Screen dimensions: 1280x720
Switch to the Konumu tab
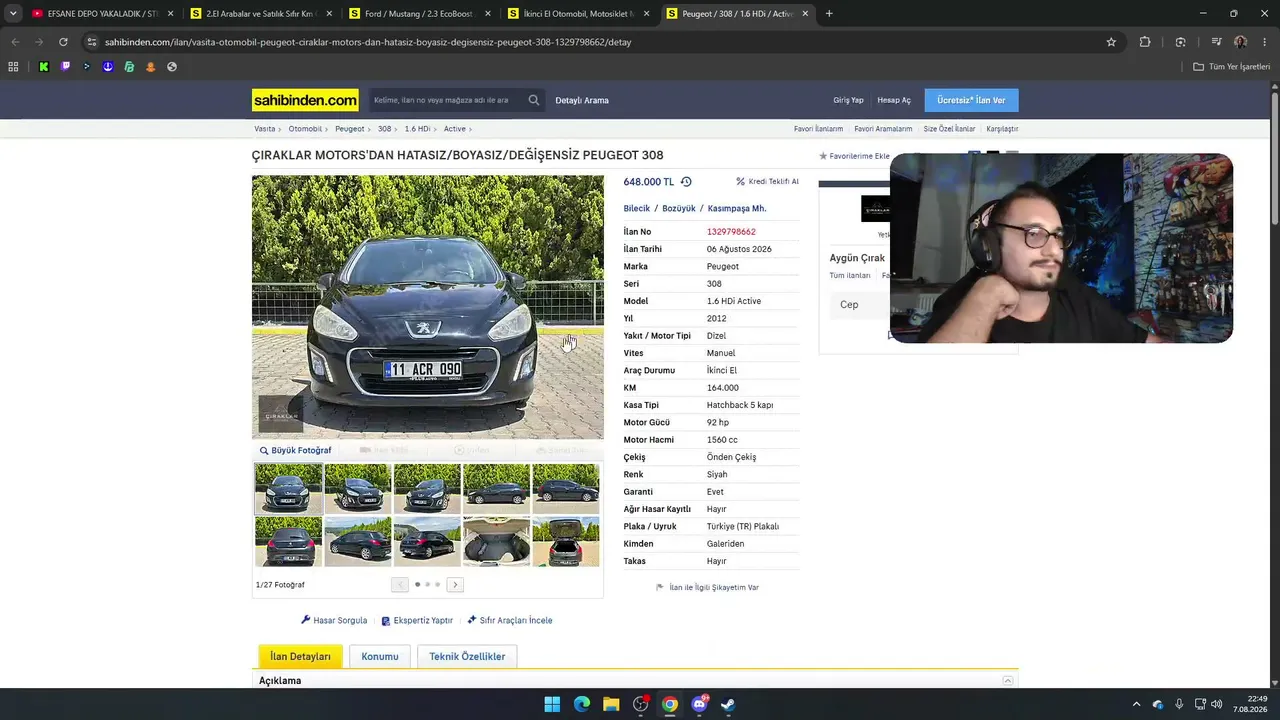(380, 656)
